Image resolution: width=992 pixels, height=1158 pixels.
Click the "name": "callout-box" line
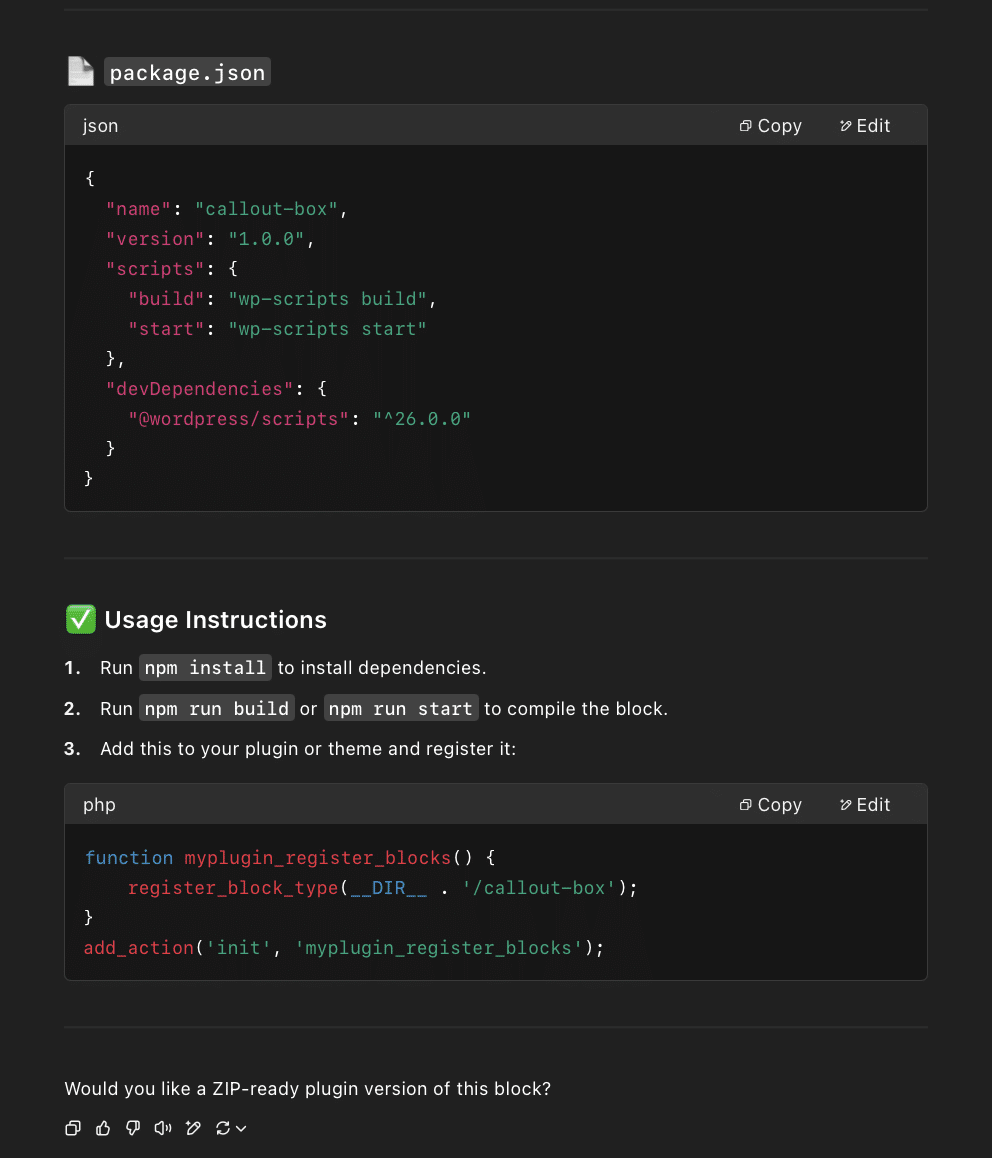pos(227,209)
